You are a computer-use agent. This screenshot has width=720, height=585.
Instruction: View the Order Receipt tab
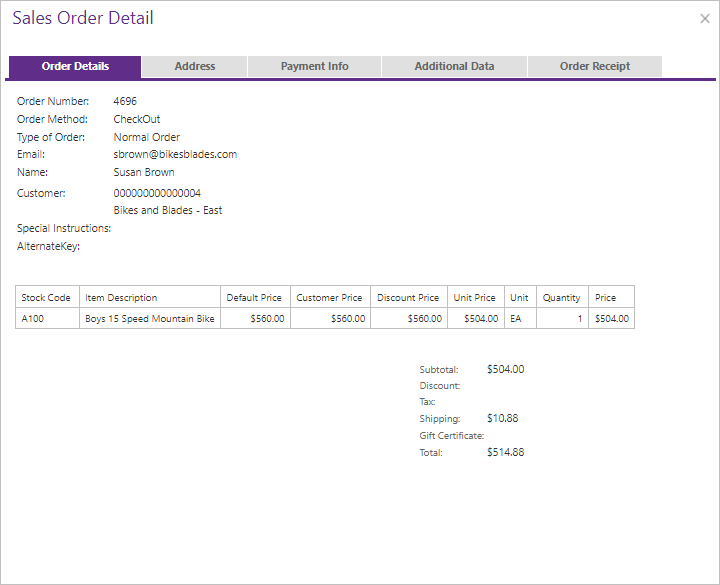coord(595,67)
